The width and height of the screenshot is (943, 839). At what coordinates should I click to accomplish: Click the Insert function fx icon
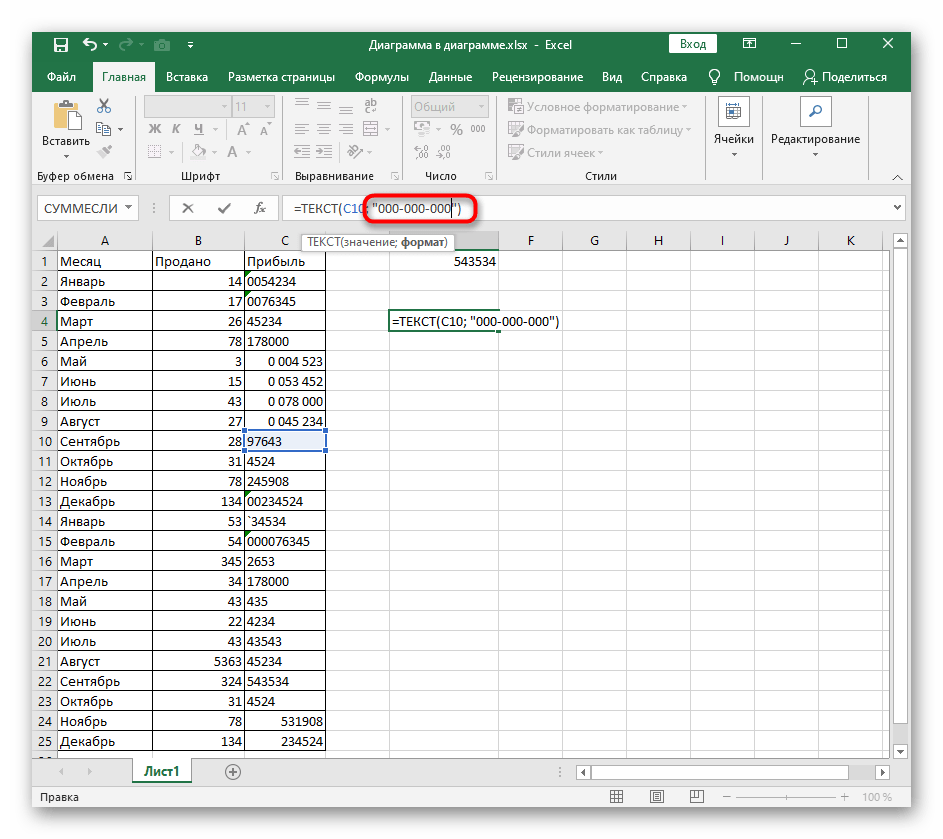(260, 208)
